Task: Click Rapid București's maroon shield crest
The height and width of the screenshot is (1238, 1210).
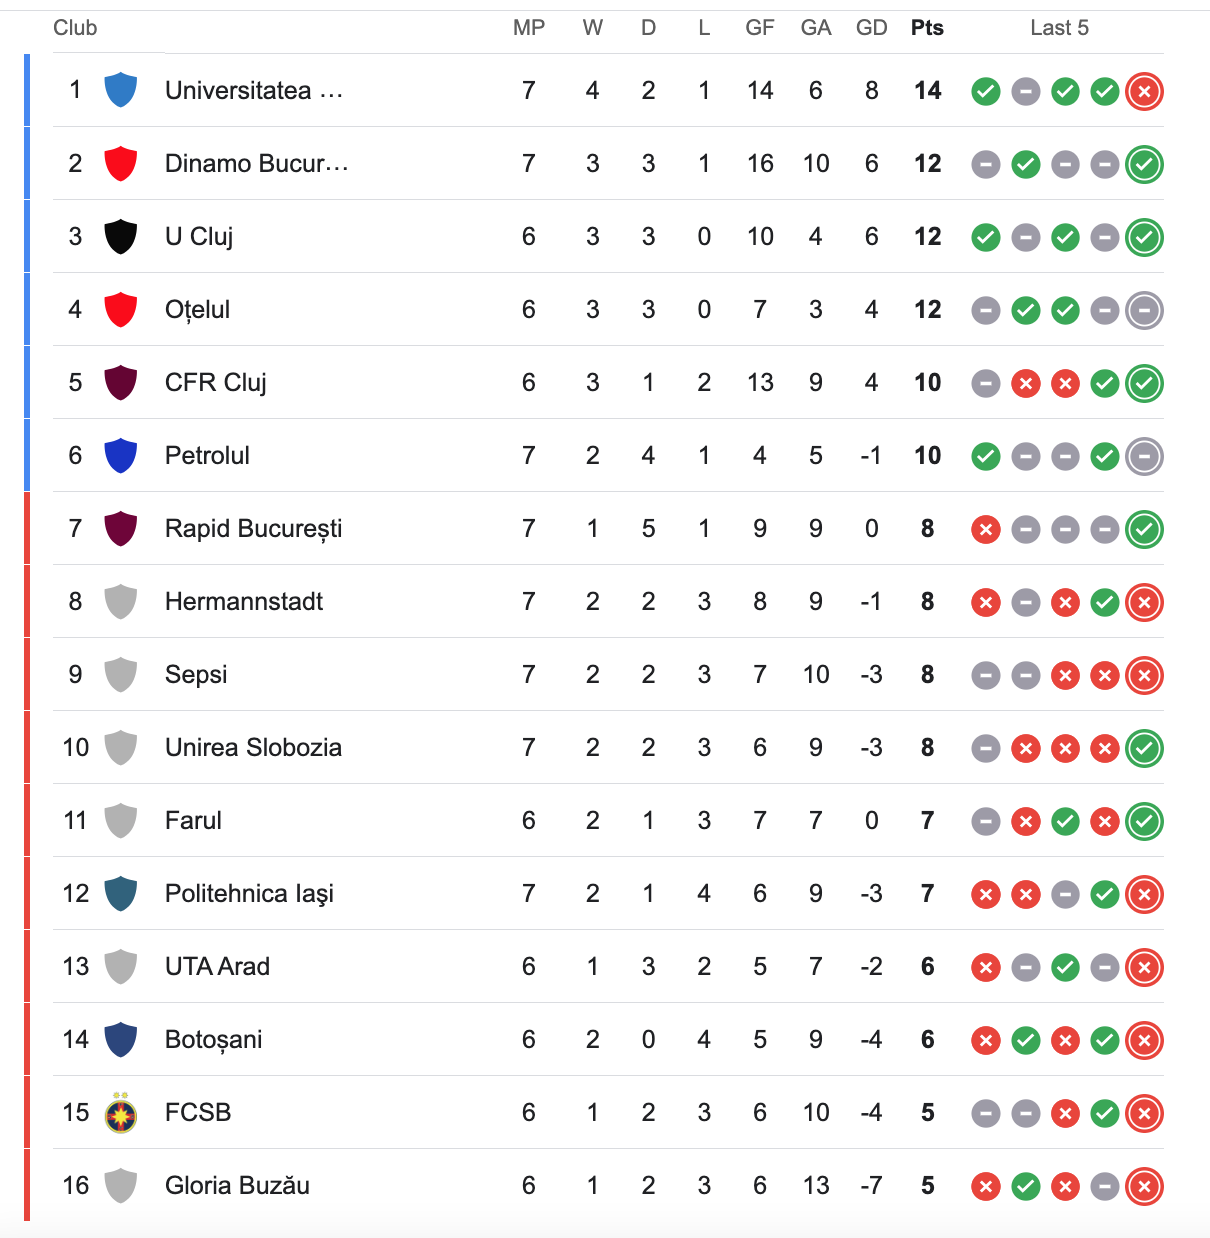Action: click(121, 528)
